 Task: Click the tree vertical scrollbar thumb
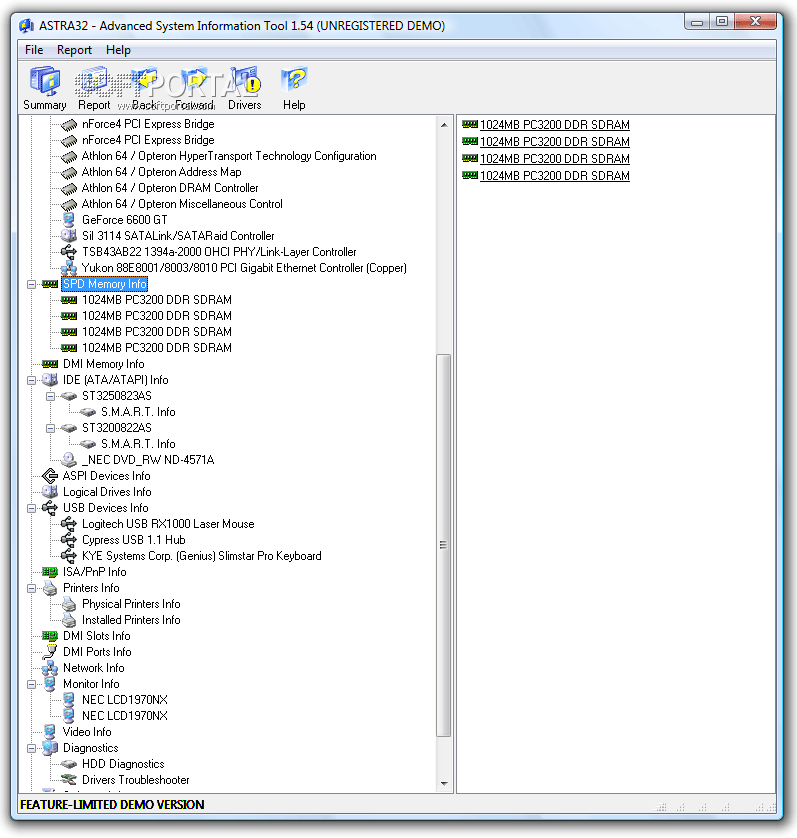click(x=444, y=545)
